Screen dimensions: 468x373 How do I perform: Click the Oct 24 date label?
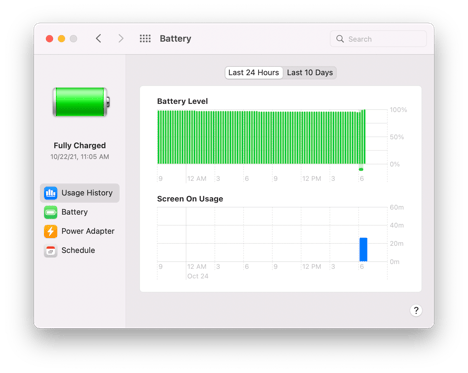click(198, 276)
